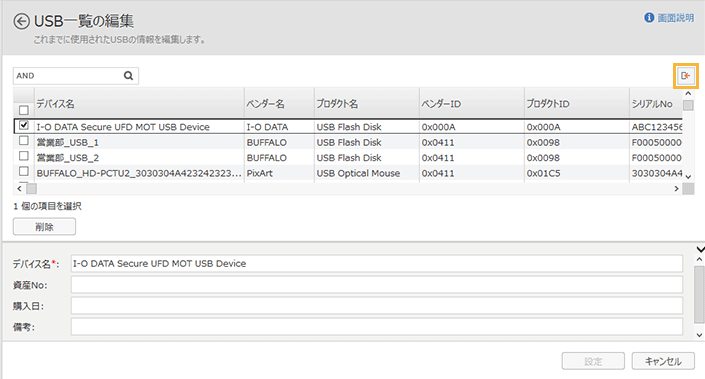Click the I-O DATA vendor cell
Viewport: 705px width, 379px height.
(x=279, y=127)
